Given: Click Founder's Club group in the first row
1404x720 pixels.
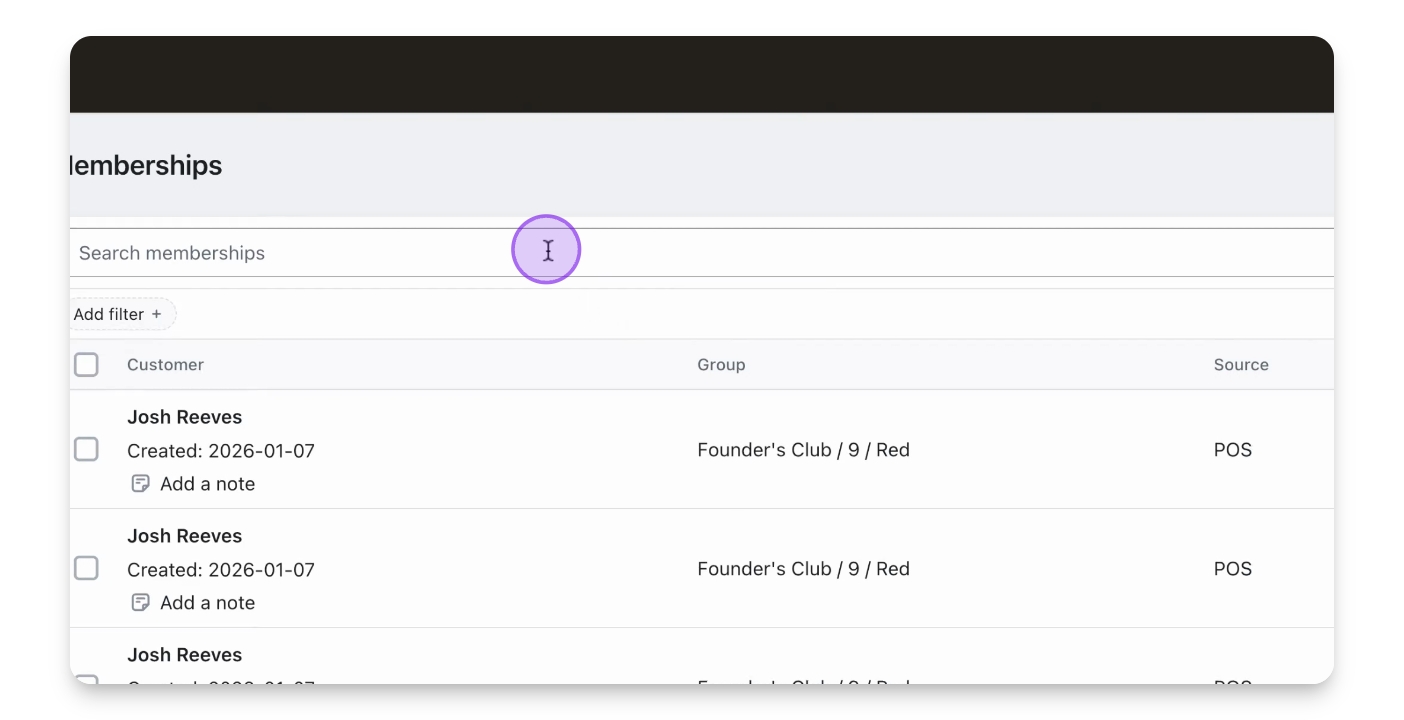Looking at the screenshot, I should [x=803, y=450].
